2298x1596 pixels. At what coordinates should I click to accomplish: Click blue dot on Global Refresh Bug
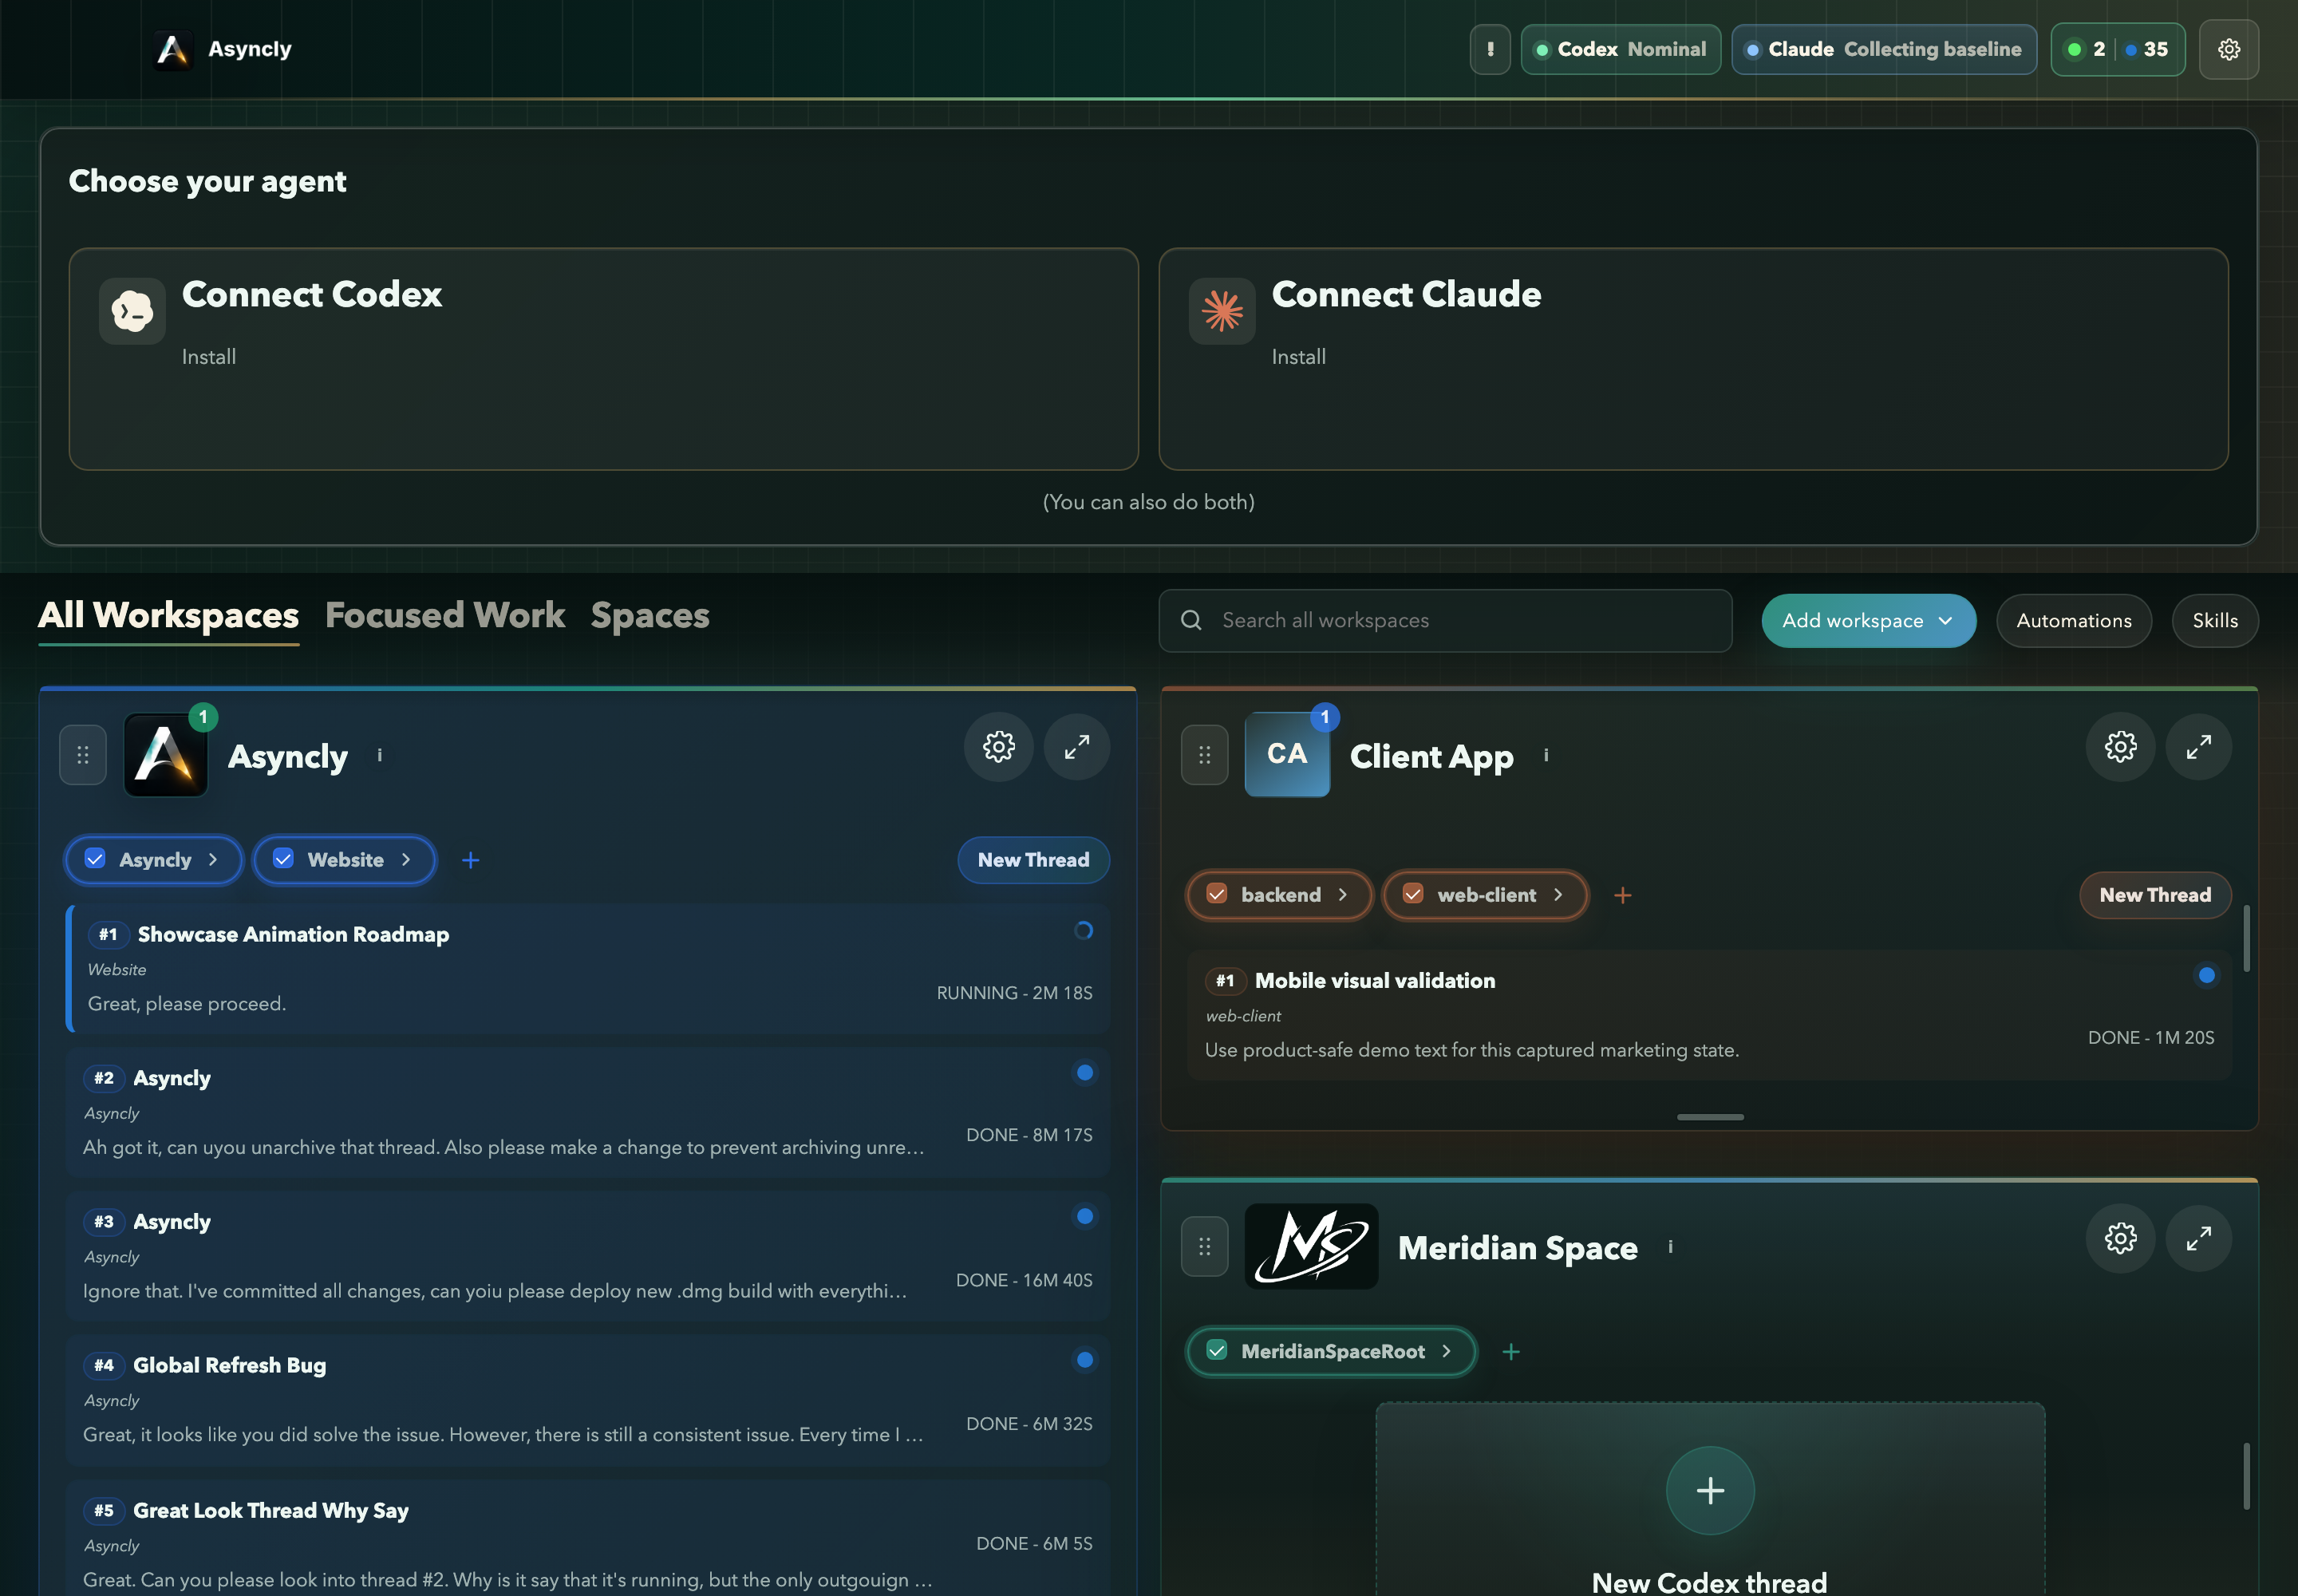pos(1084,1360)
